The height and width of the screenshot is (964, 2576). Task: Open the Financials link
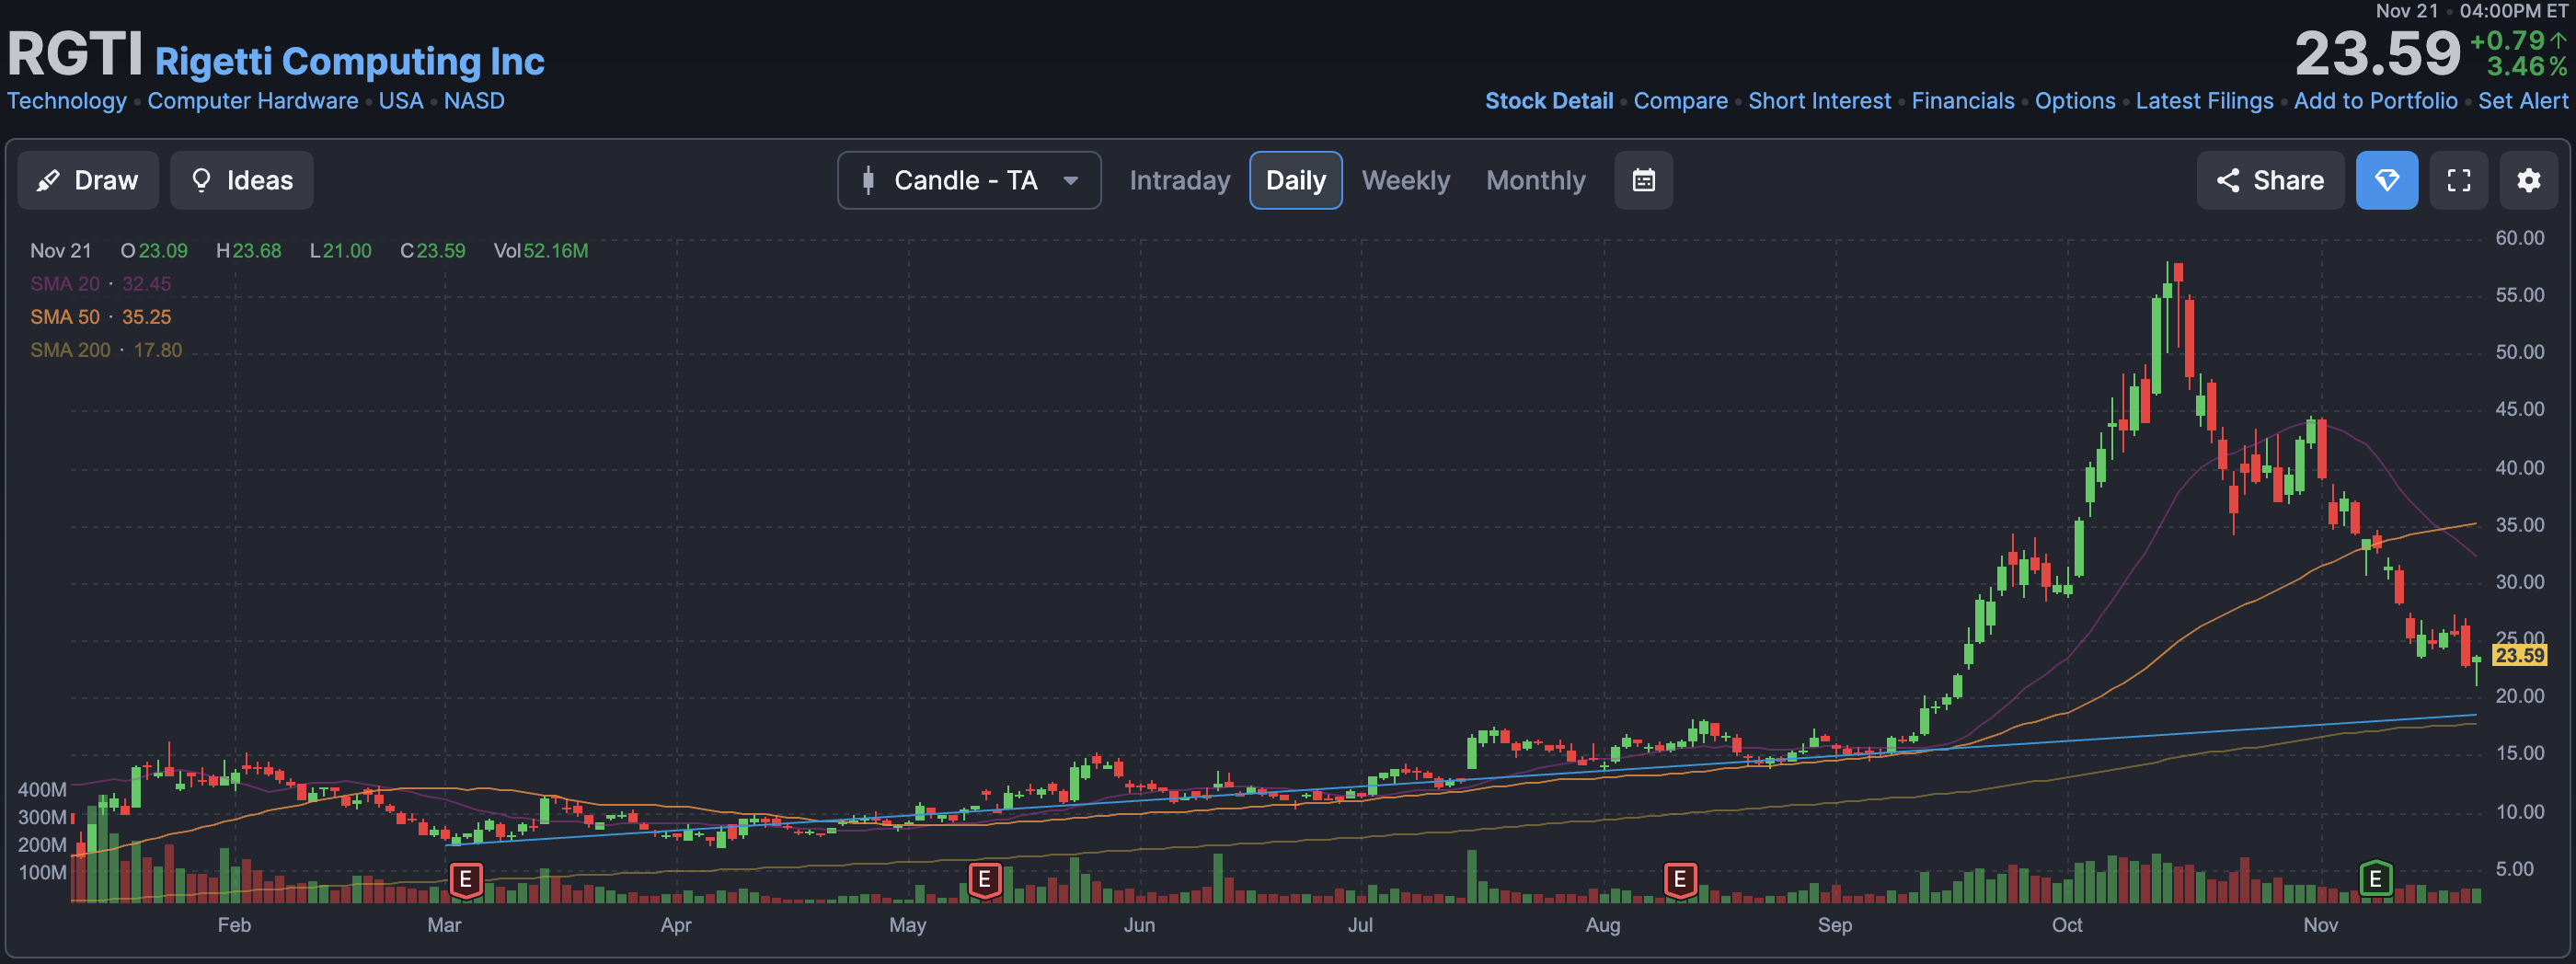[1962, 101]
